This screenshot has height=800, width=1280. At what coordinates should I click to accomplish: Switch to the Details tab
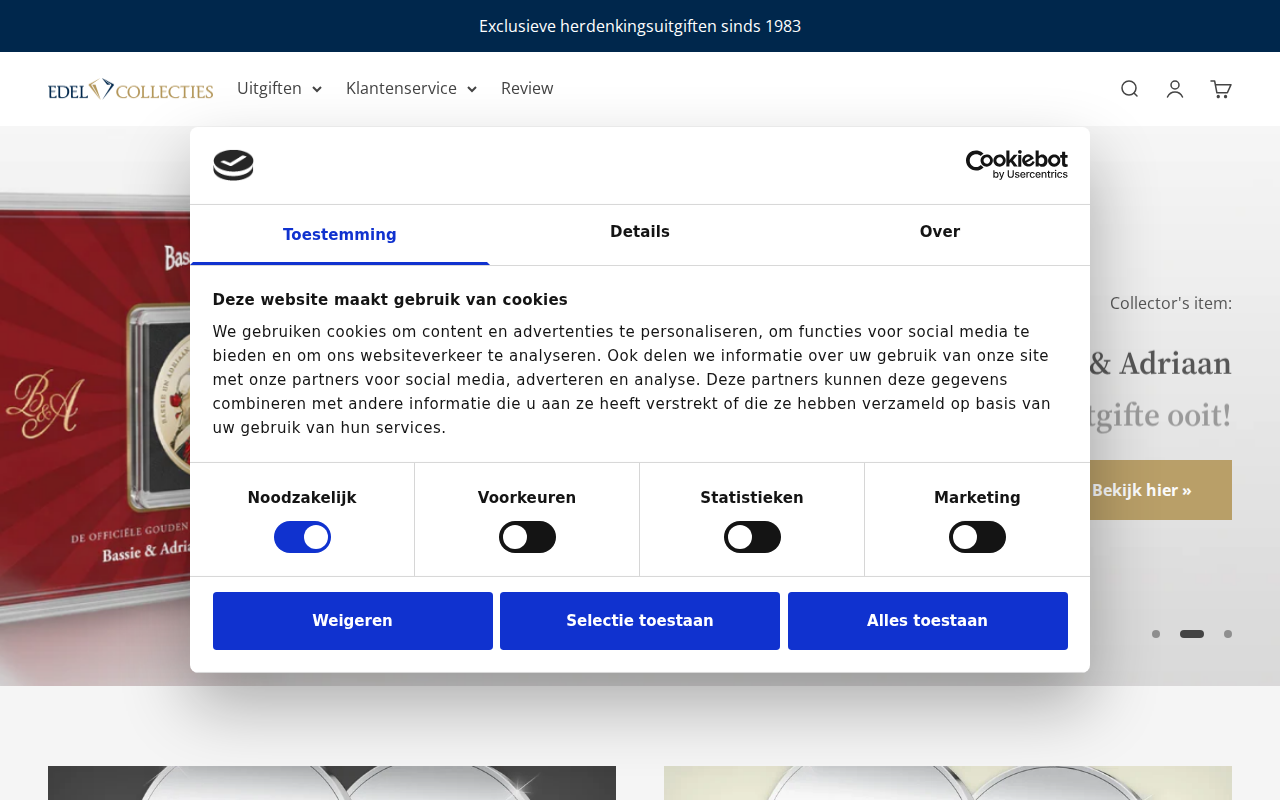pyautogui.click(x=640, y=232)
